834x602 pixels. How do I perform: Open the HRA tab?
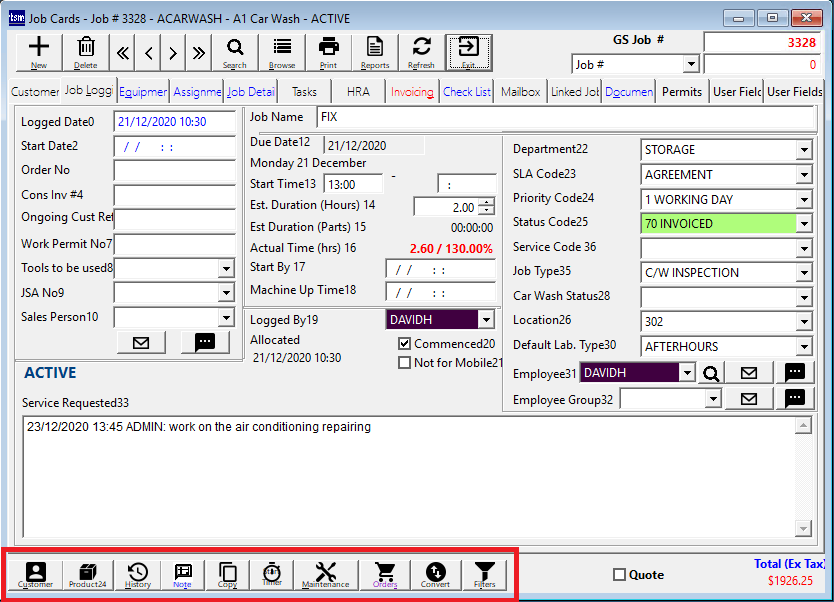[358, 91]
